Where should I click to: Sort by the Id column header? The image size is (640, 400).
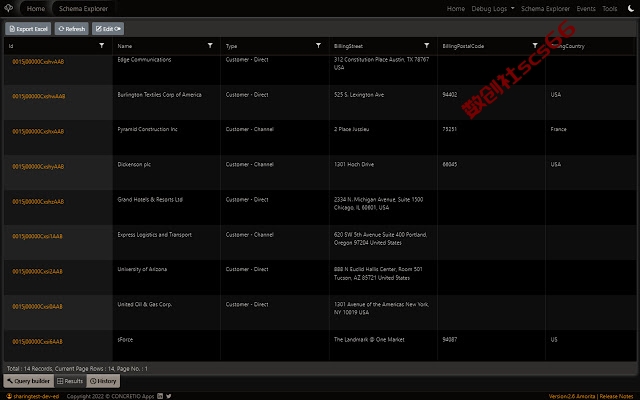pyautogui.click(x=11, y=46)
